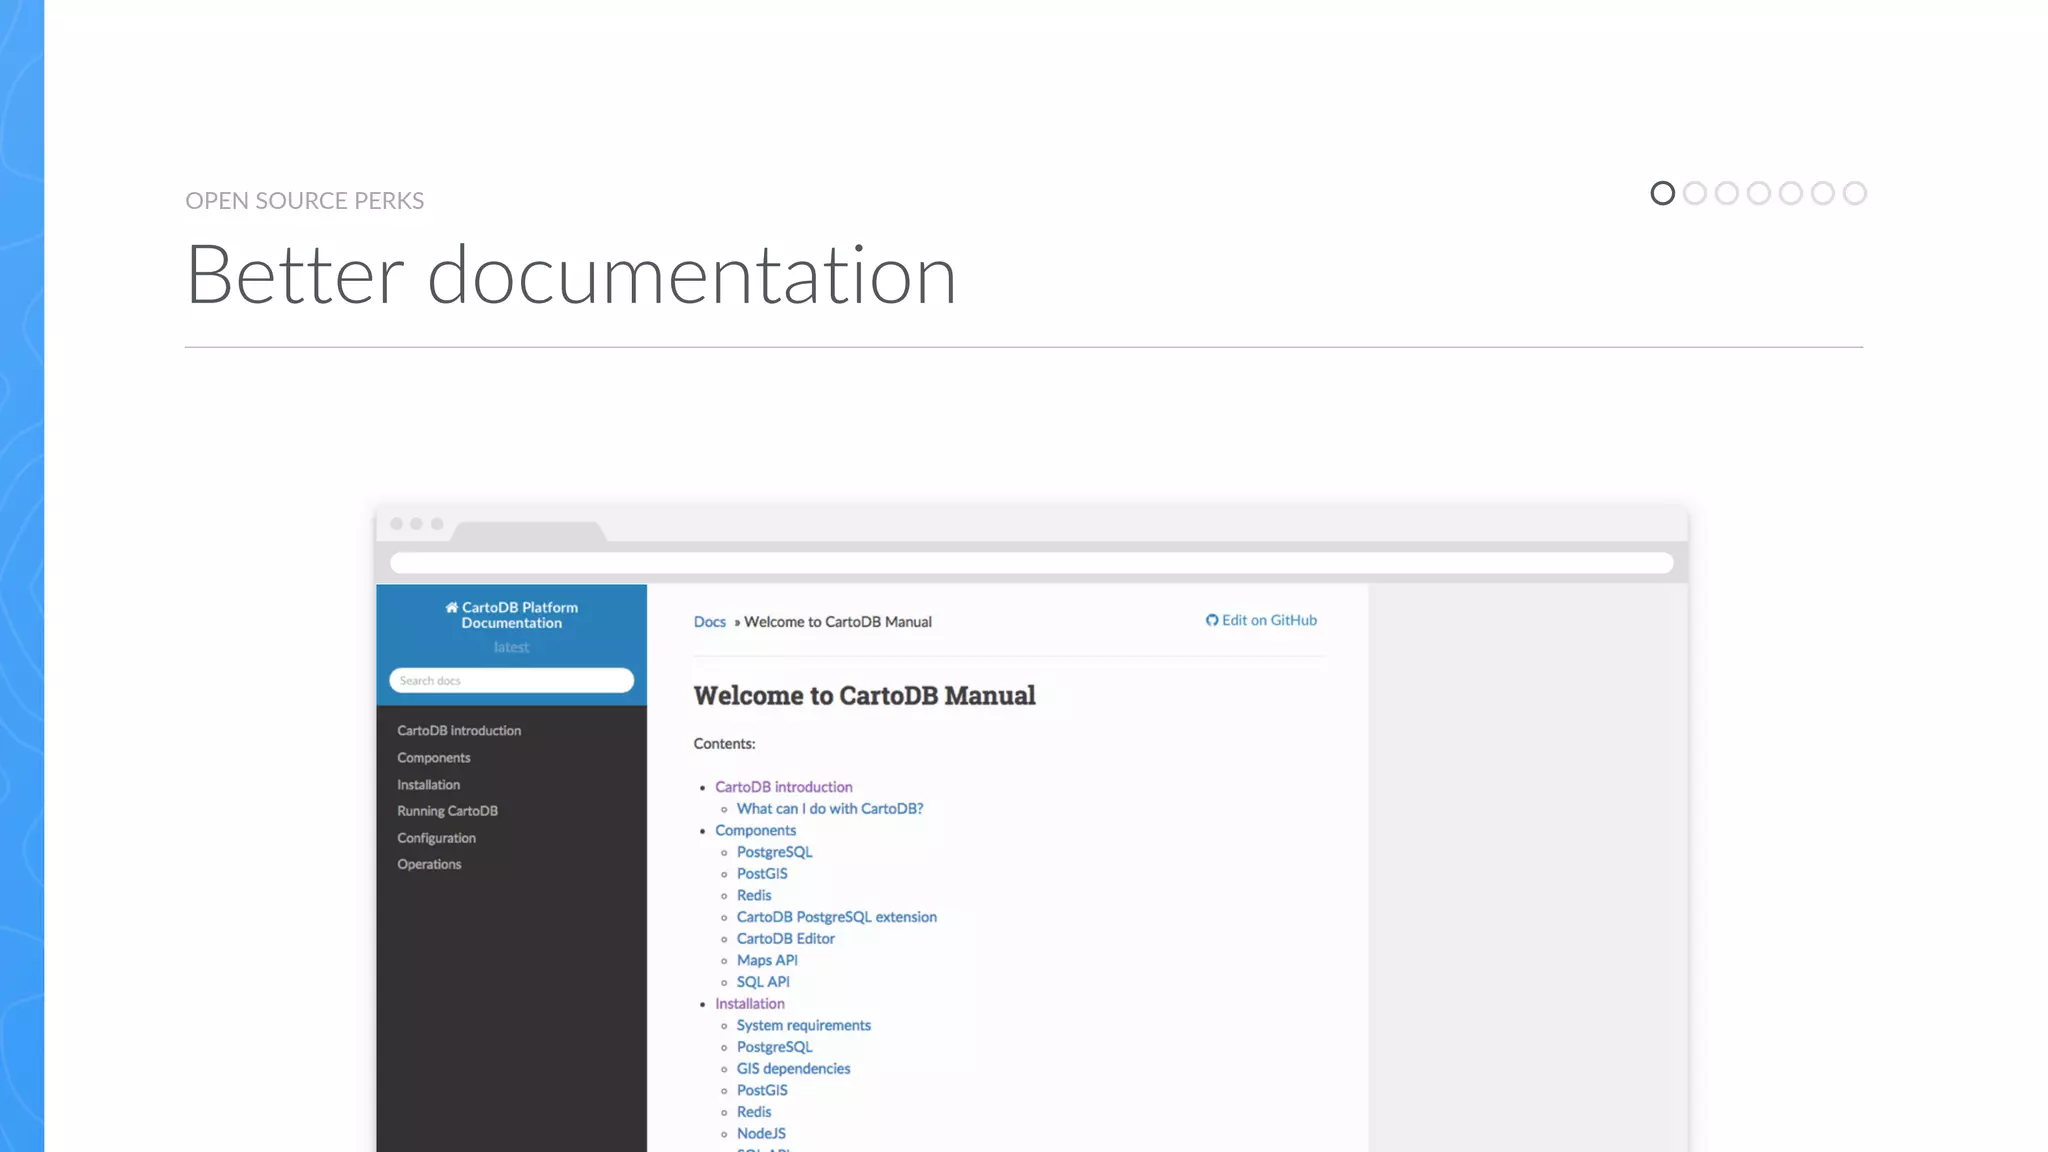This screenshot has height=1152, width=2048.
Task: Click the GitHub icon next to Edit on GitHub
Action: 1212,620
